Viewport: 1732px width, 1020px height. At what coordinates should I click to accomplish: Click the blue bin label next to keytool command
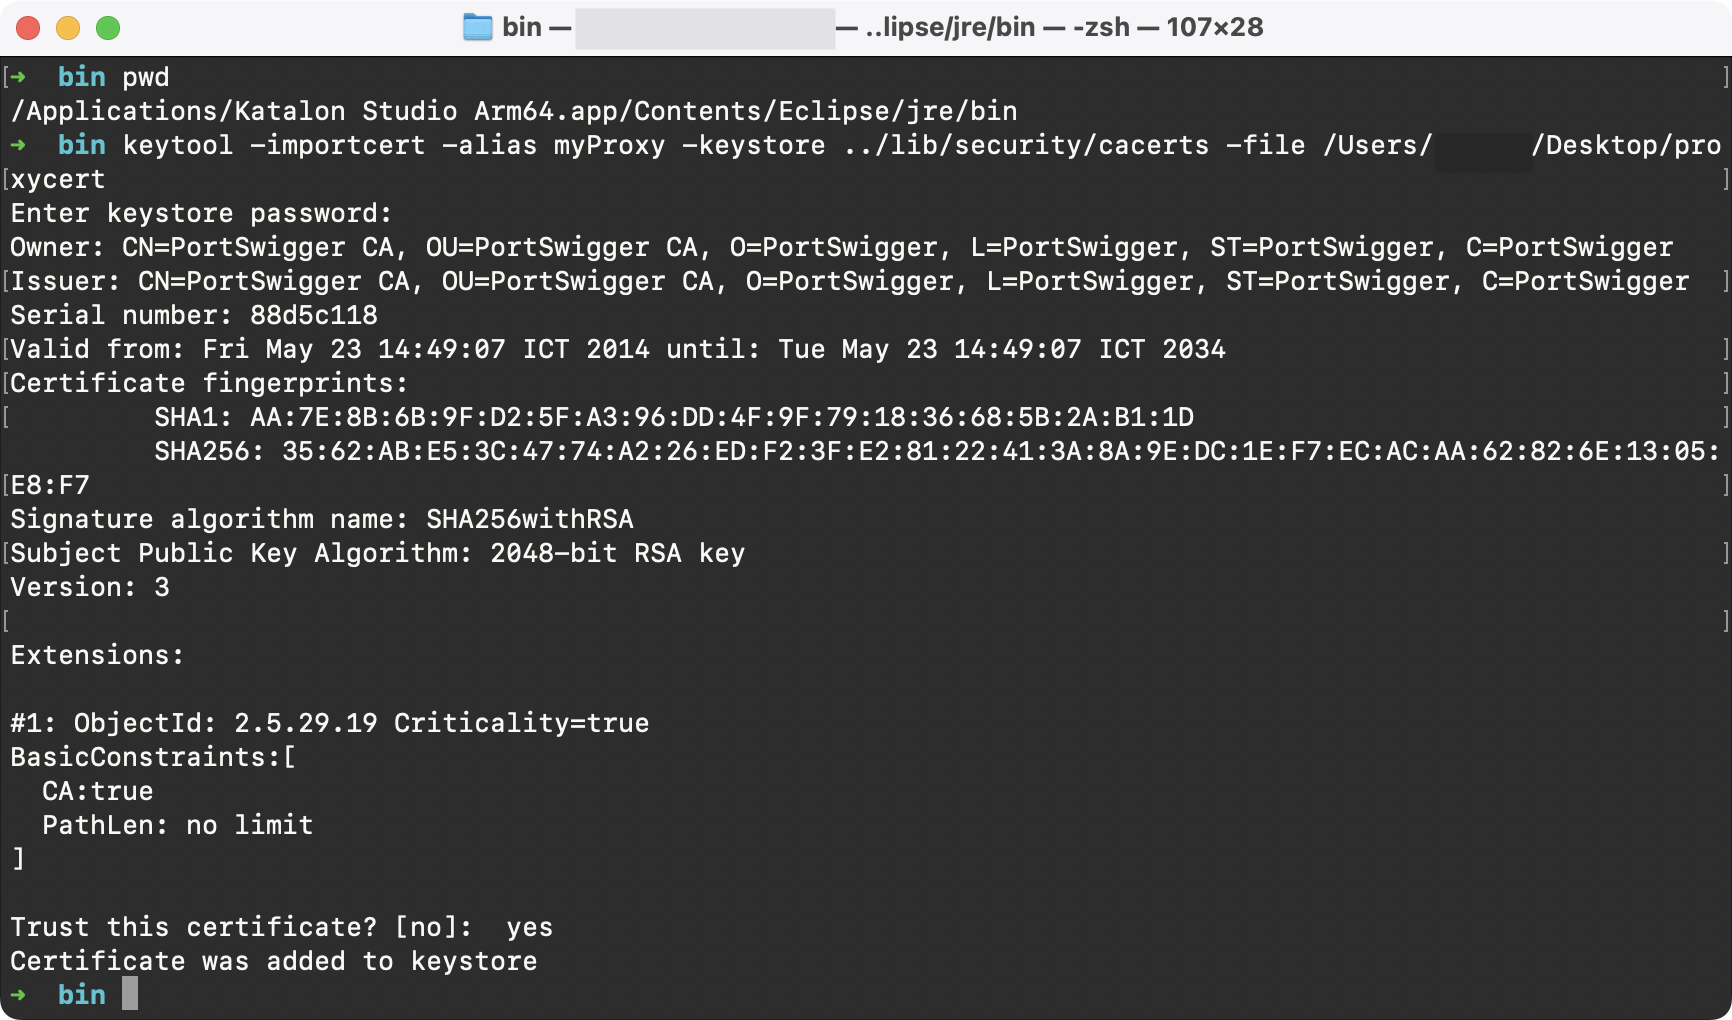(x=80, y=145)
